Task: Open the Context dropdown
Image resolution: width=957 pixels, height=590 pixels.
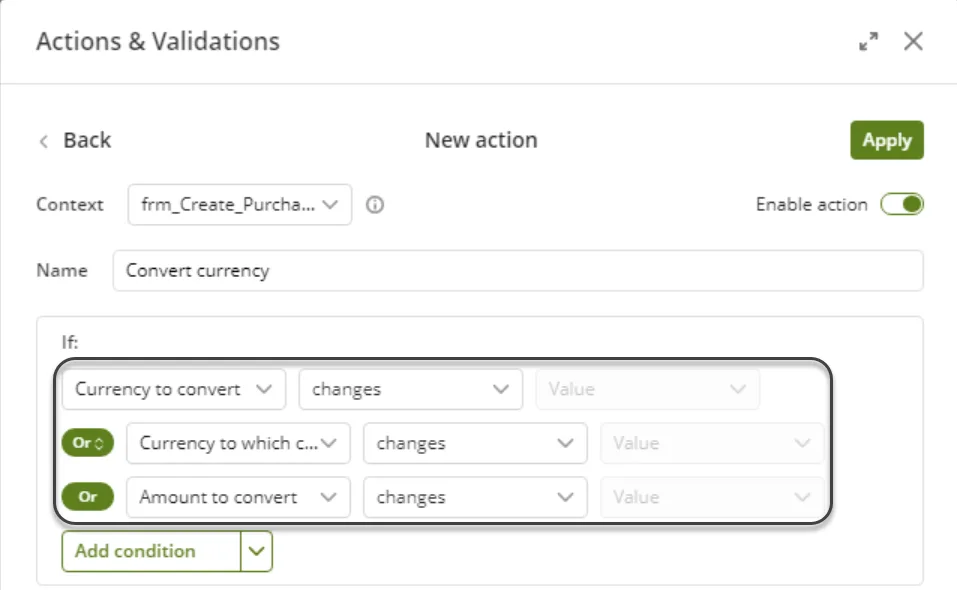Action: [240, 204]
